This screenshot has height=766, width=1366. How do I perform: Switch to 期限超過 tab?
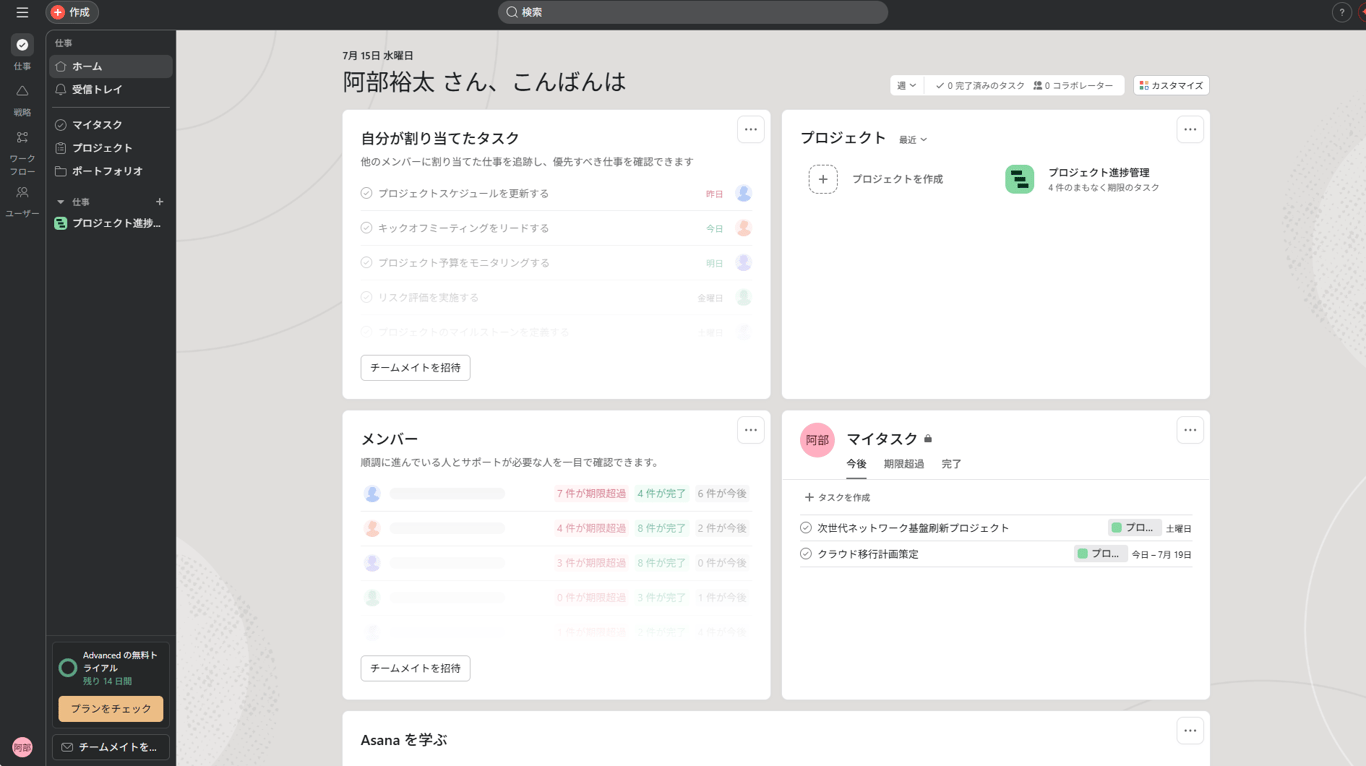pos(904,465)
